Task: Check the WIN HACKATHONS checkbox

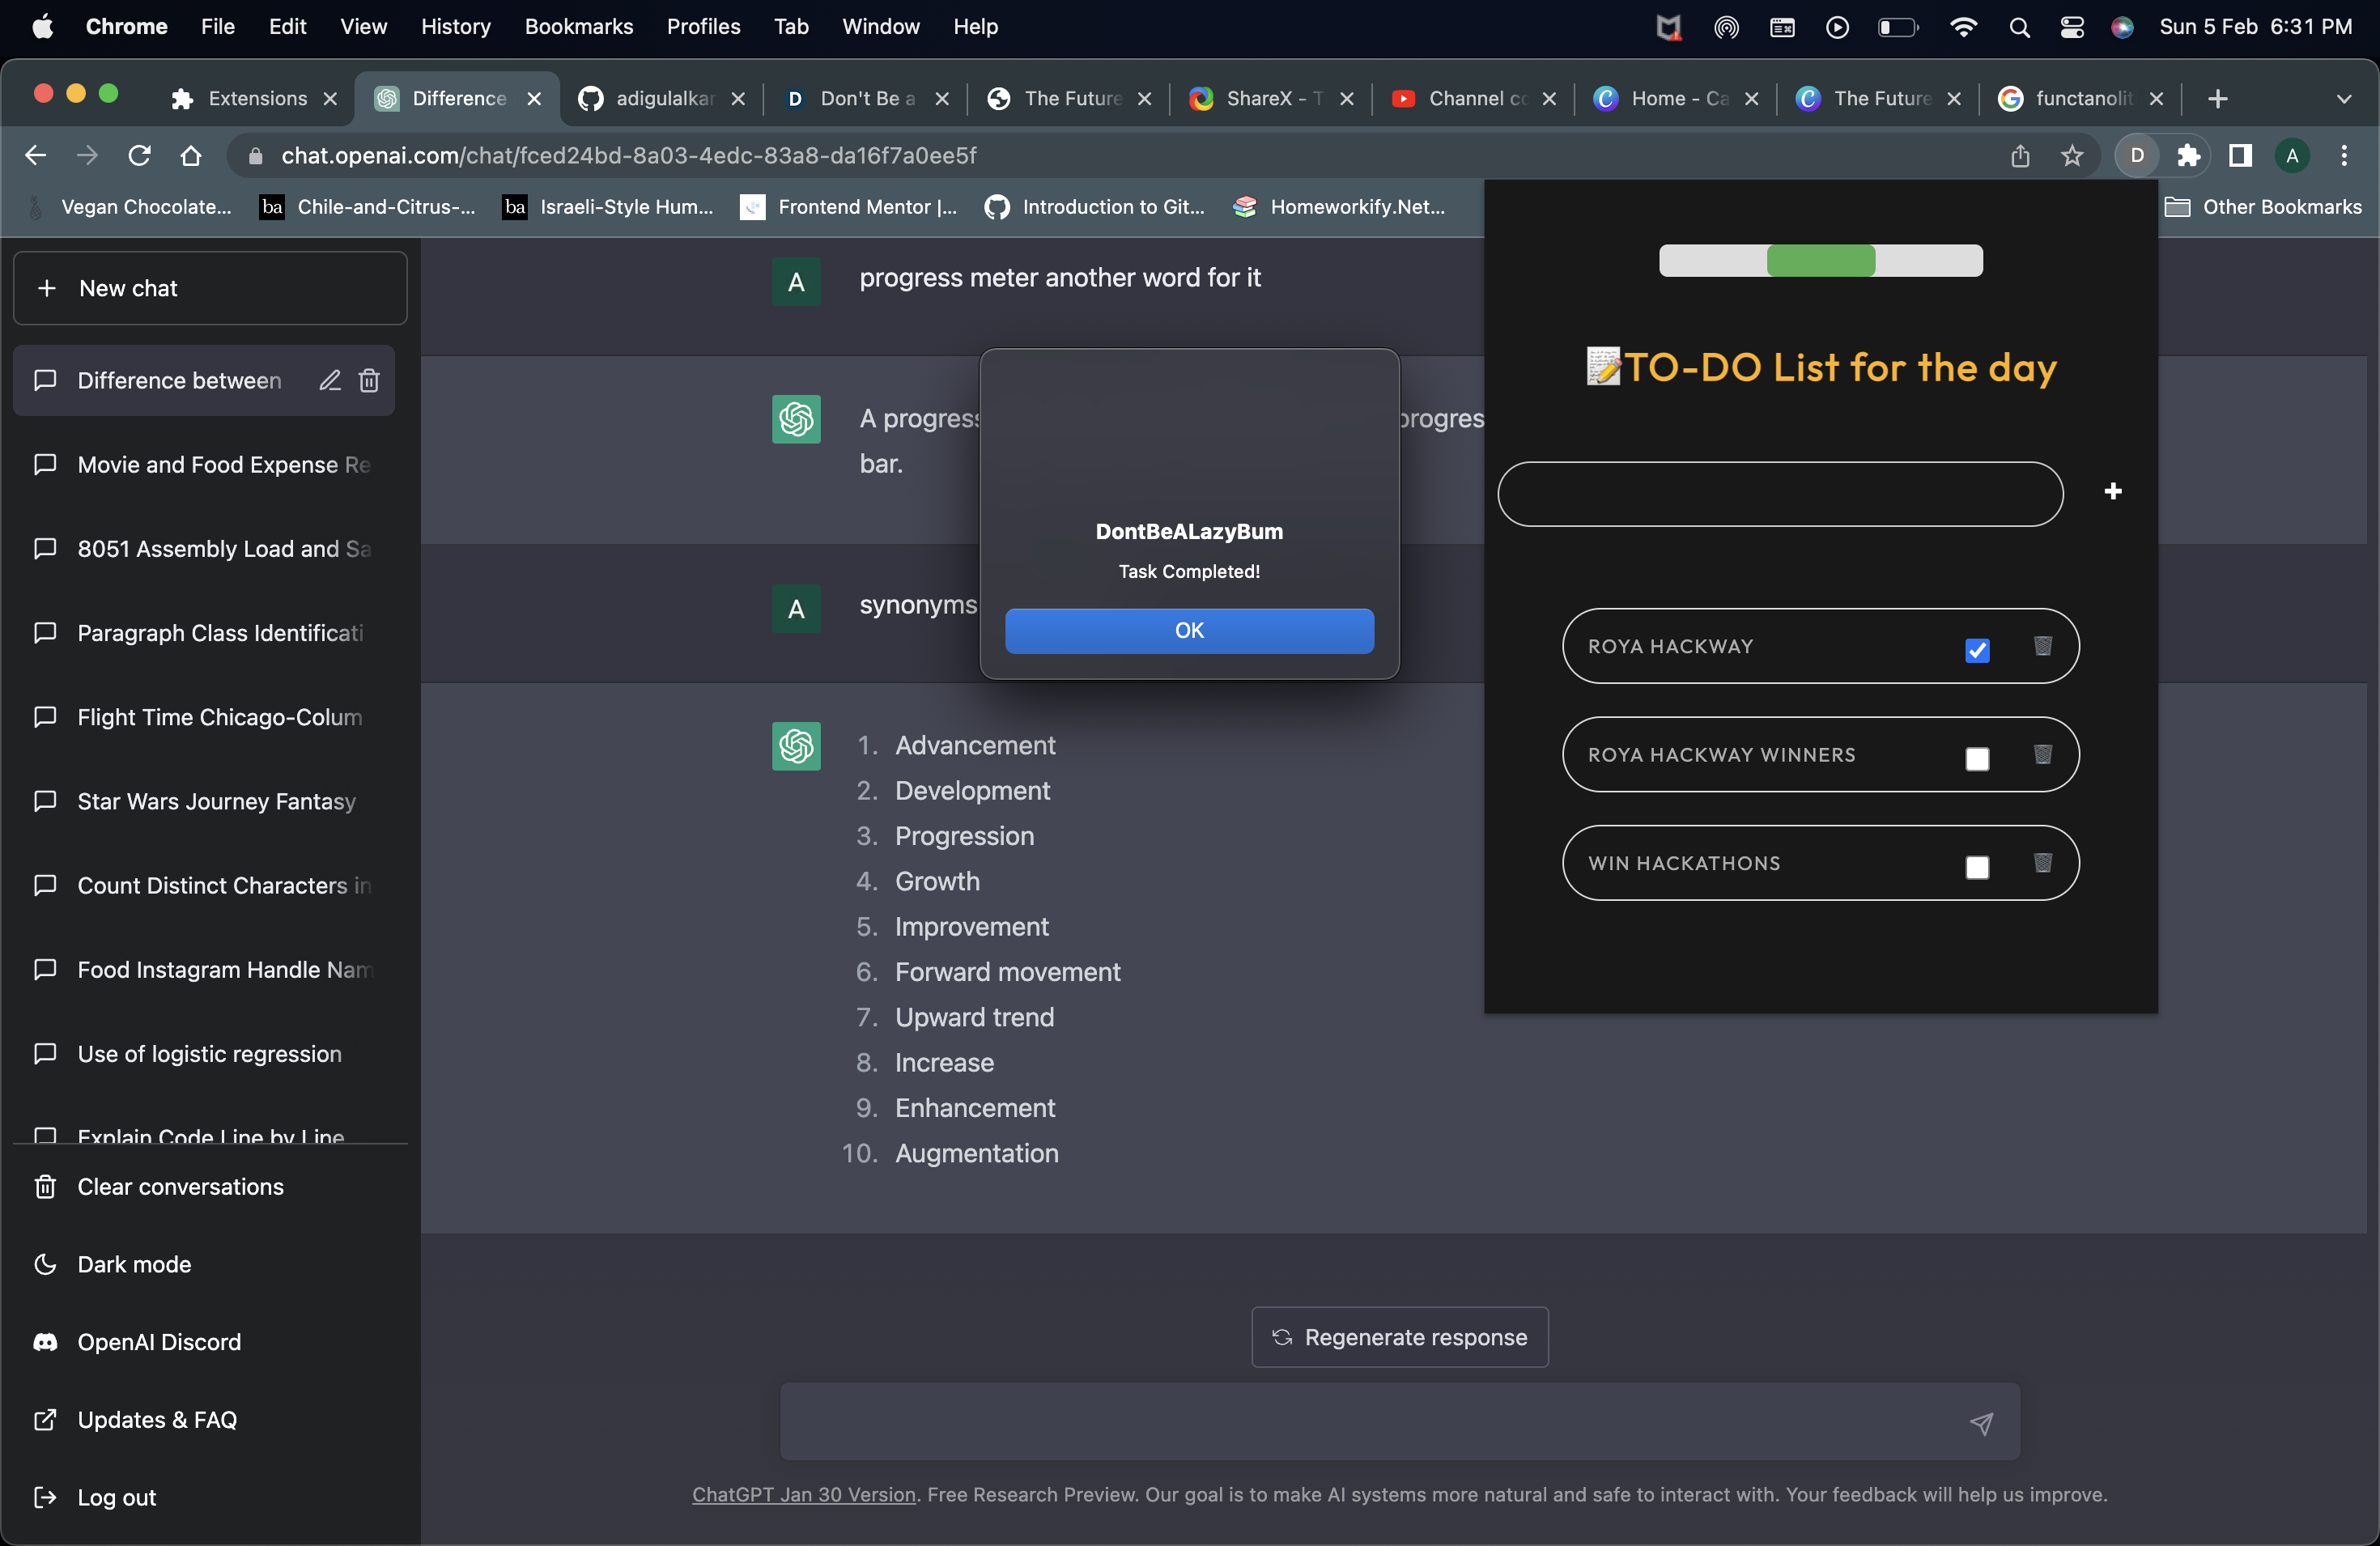Action: (1976, 866)
